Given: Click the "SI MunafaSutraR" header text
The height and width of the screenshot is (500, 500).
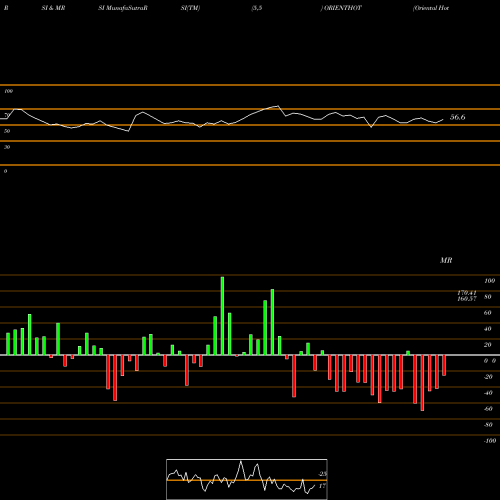Looking at the screenshot, I should point(123,8).
